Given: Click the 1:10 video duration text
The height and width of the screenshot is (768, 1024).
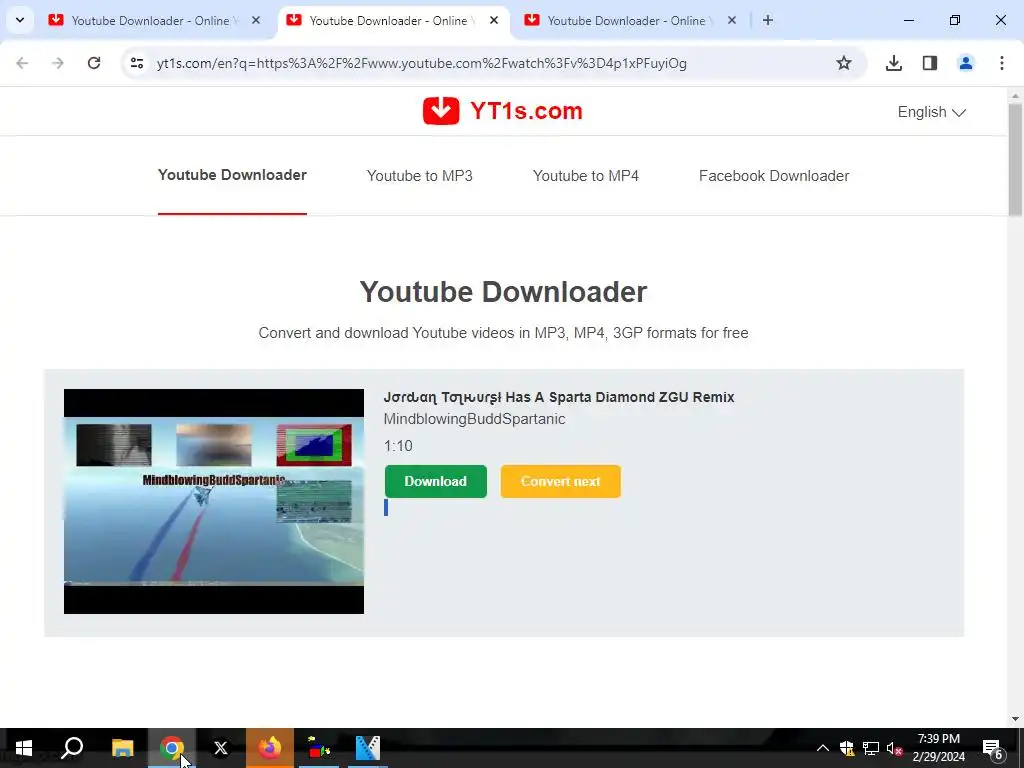Looking at the screenshot, I should point(398,446).
